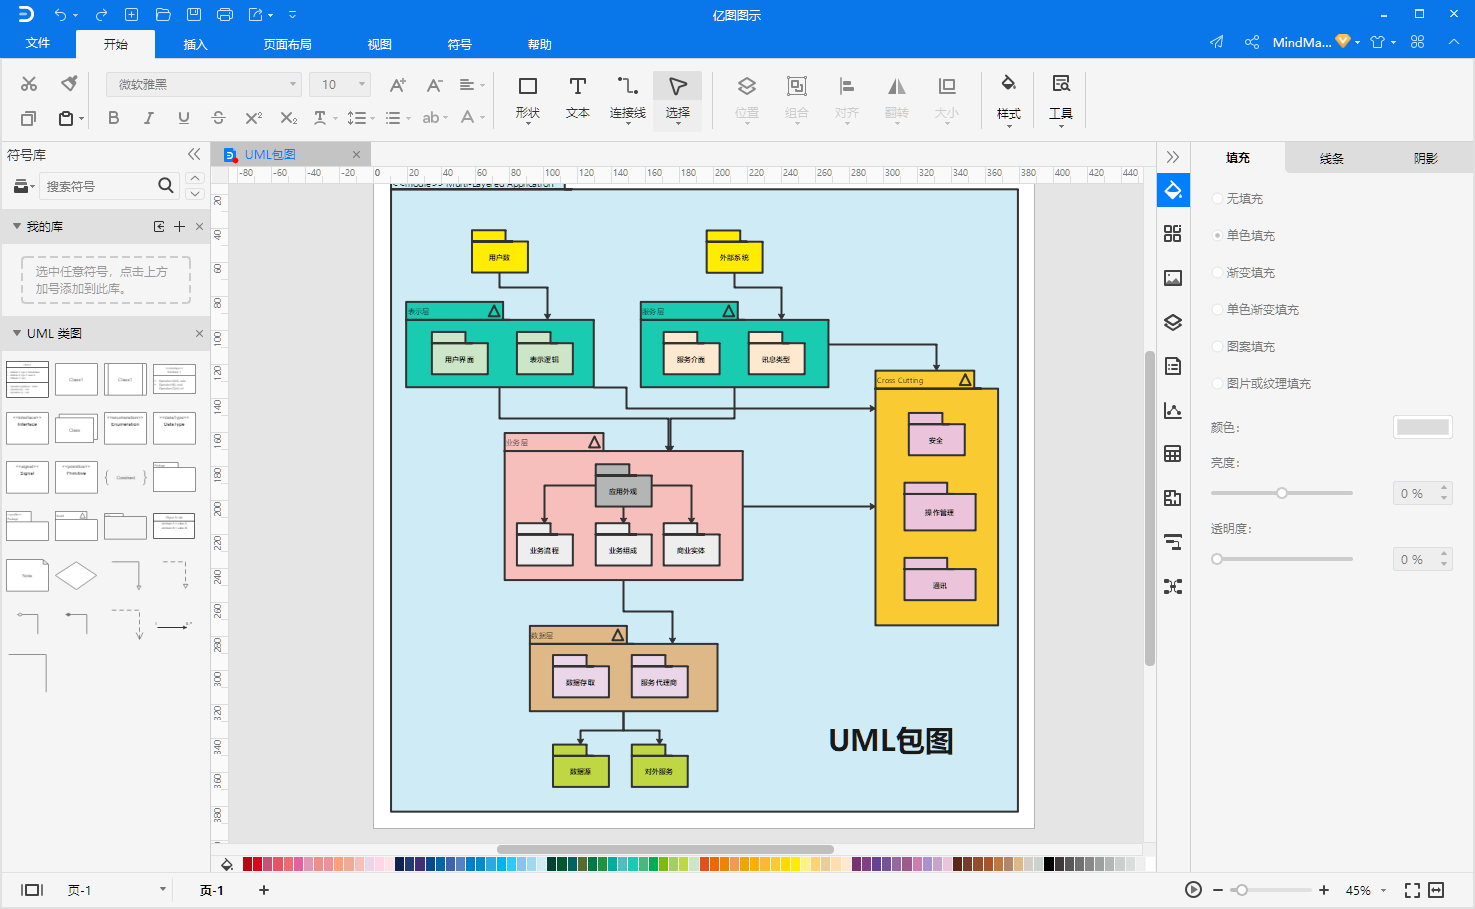
Task: Click the 颜色 fill color swatch
Action: [1423, 427]
